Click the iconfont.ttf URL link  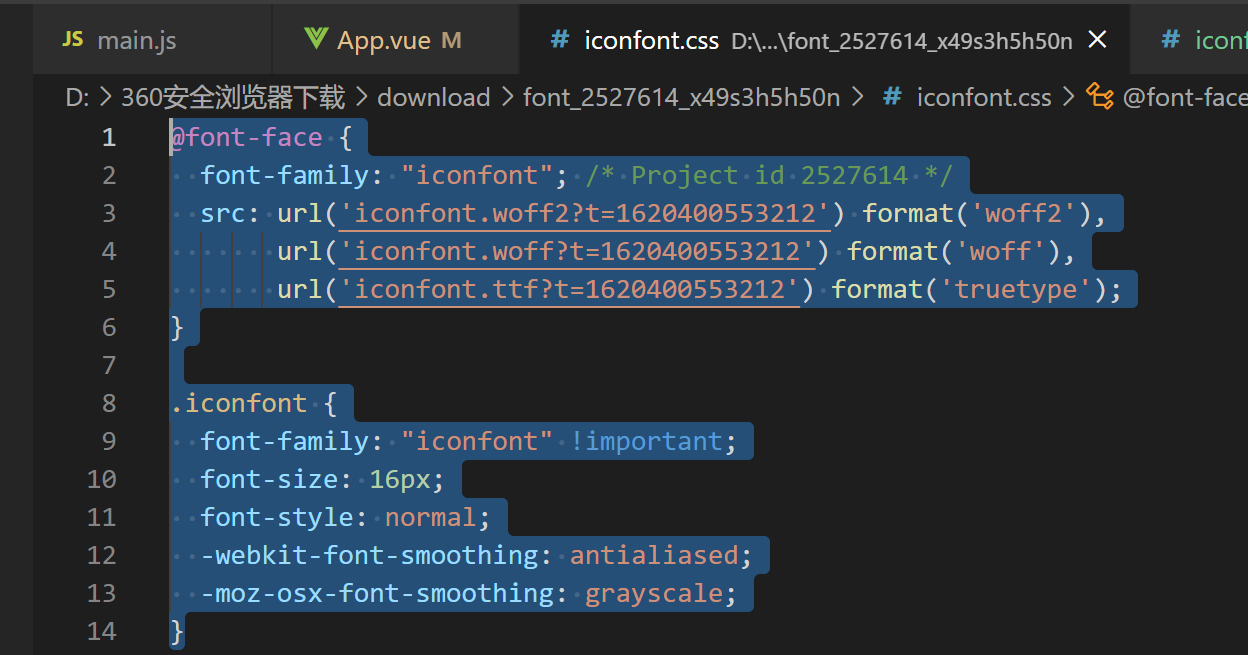[x=570, y=289]
